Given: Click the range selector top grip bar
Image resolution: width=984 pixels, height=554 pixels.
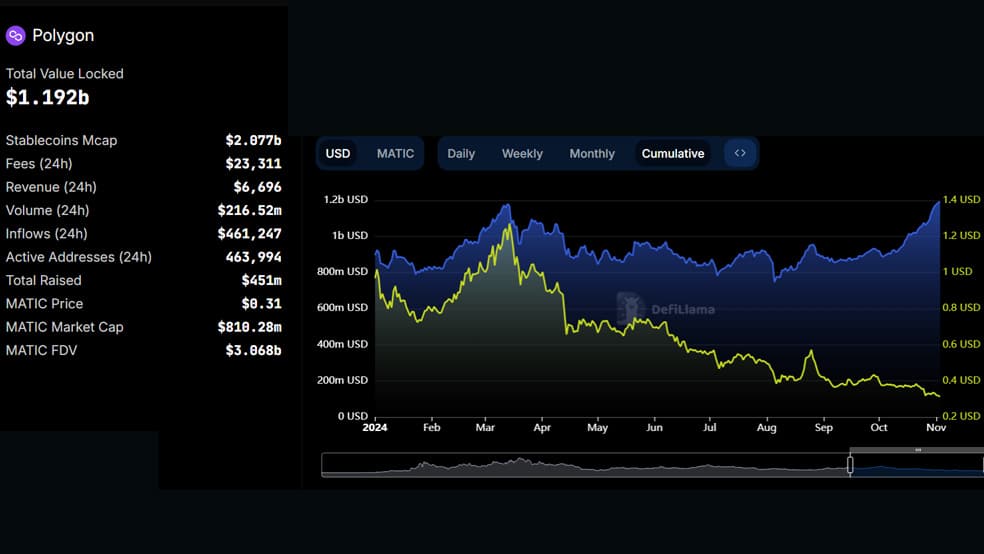Looking at the screenshot, I should pyautogui.click(x=917, y=450).
